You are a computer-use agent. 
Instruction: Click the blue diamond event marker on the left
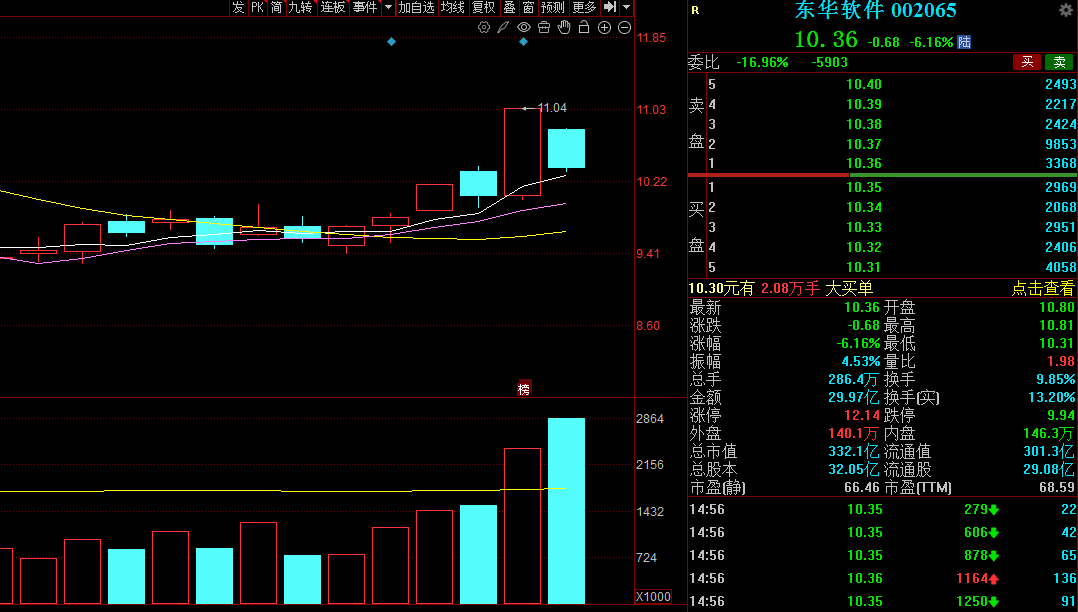click(x=391, y=42)
